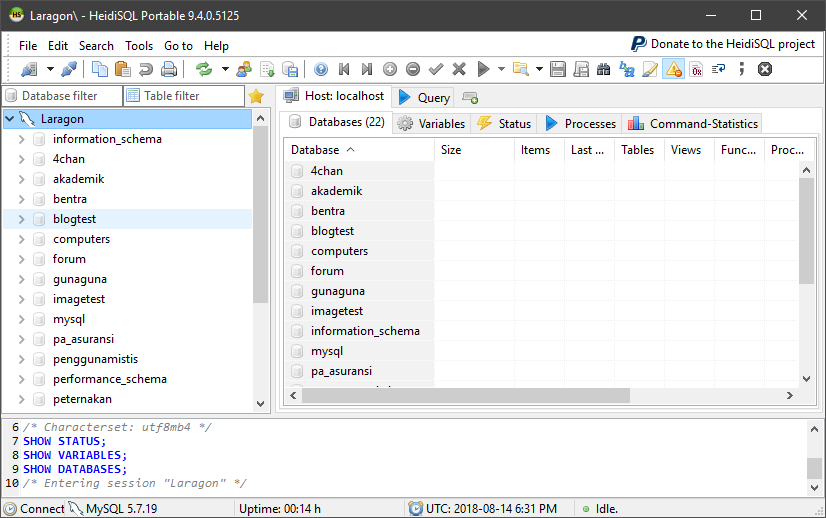Click the binoculars Find text icon

pyautogui.click(x=603, y=69)
